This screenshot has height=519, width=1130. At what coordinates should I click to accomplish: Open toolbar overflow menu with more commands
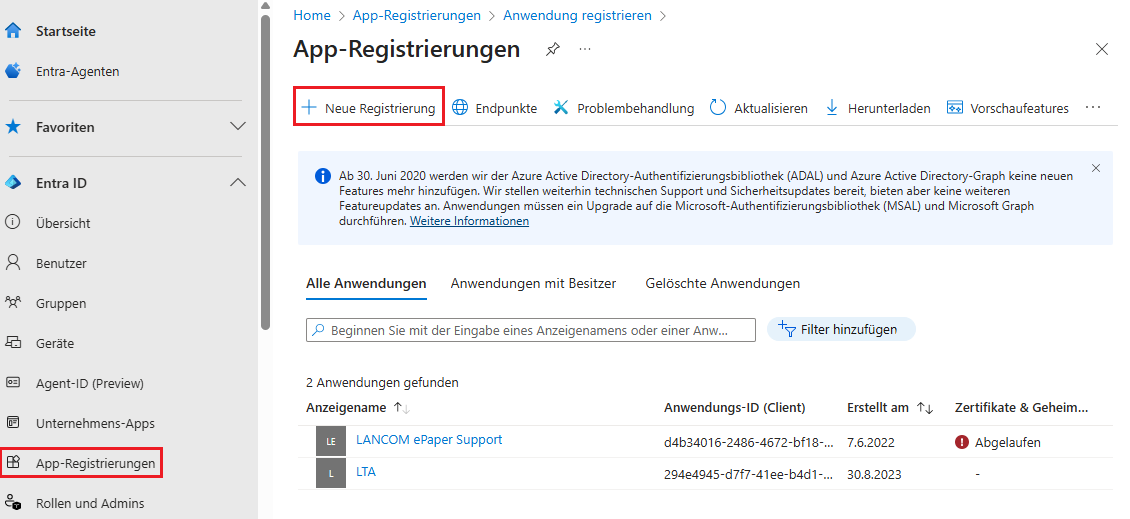pyautogui.click(x=1093, y=108)
